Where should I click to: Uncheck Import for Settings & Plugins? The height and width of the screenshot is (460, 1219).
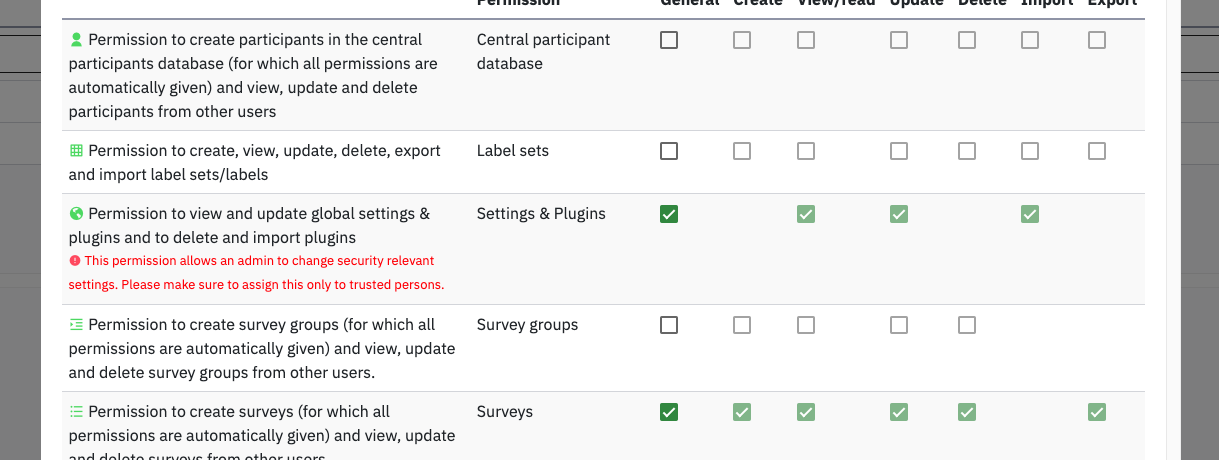[x=1030, y=214]
